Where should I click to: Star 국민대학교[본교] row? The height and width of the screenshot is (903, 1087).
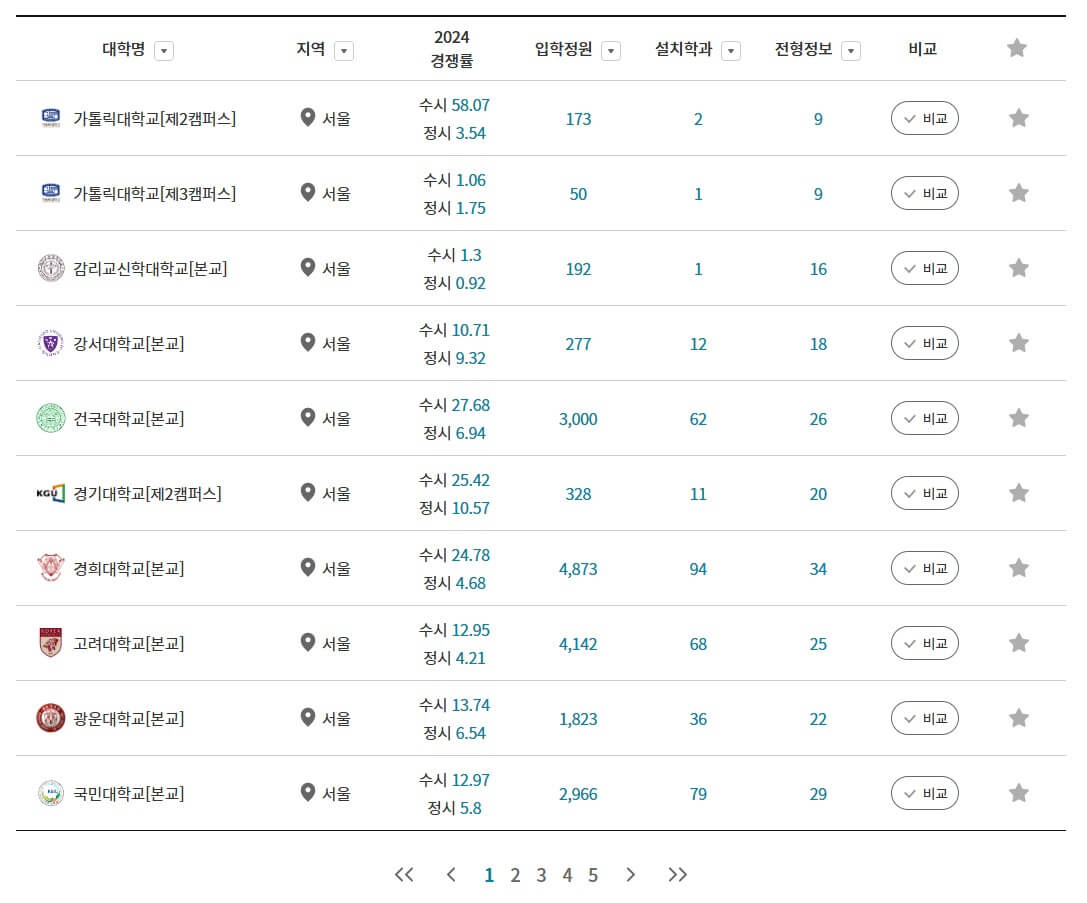[1018, 793]
